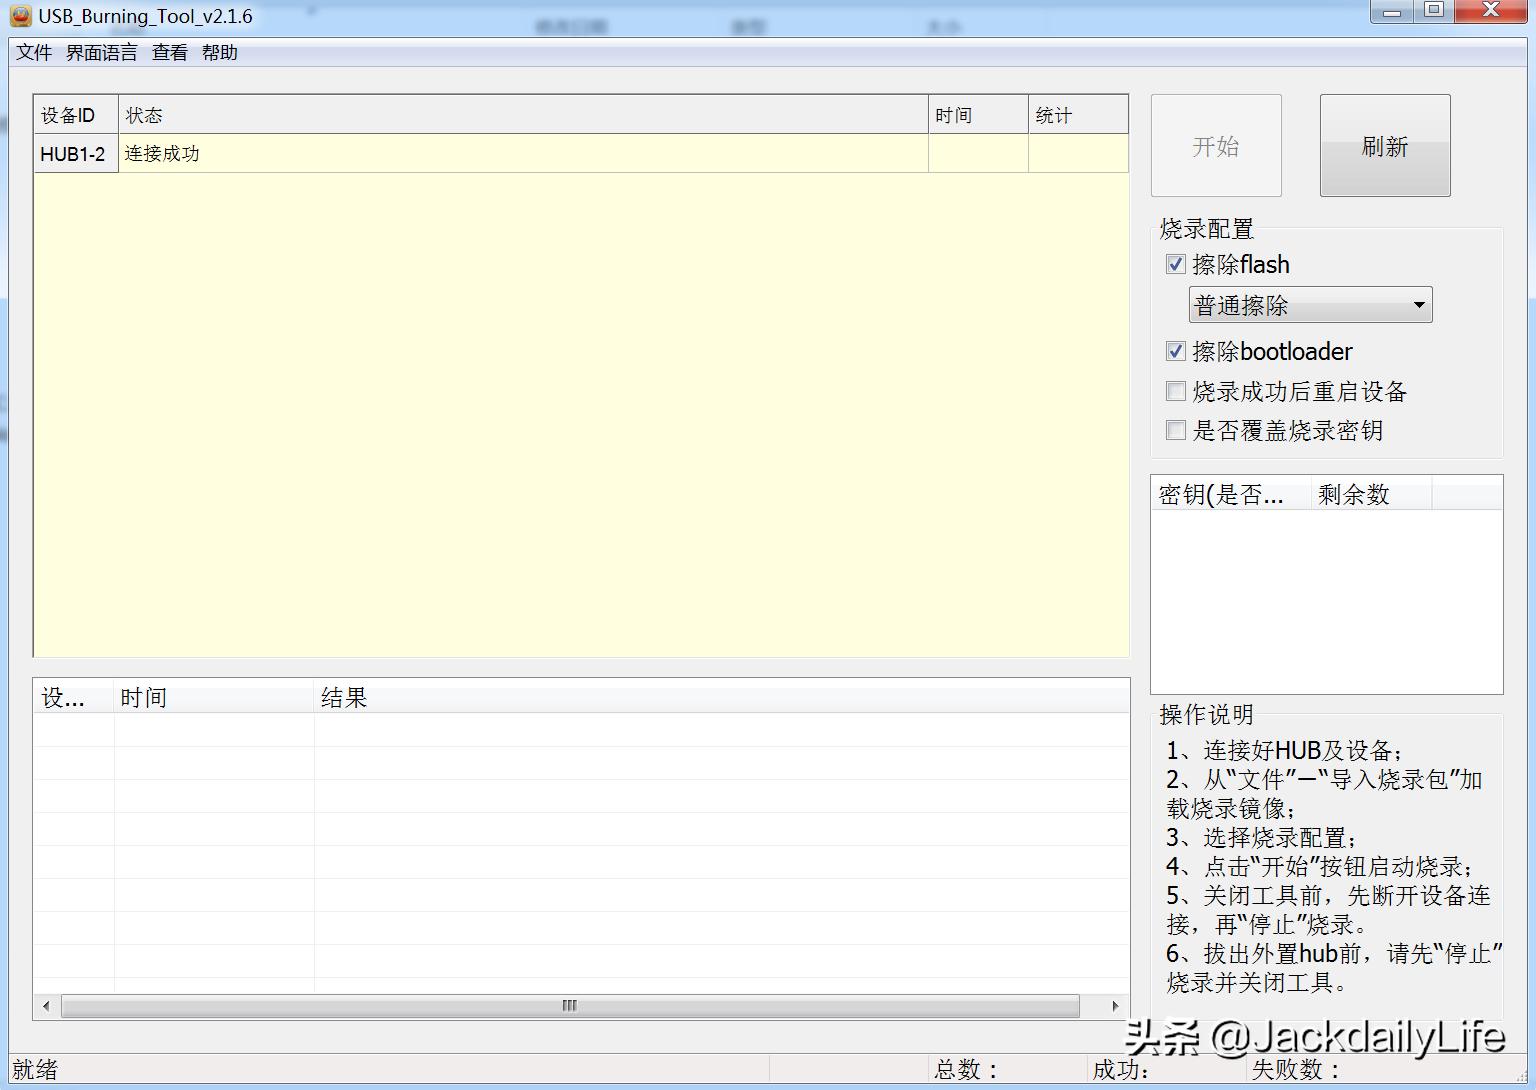Viewport: 1536px width, 1090px height.
Task: Uncheck the 擦除bootloader checkbox
Action: coord(1176,352)
